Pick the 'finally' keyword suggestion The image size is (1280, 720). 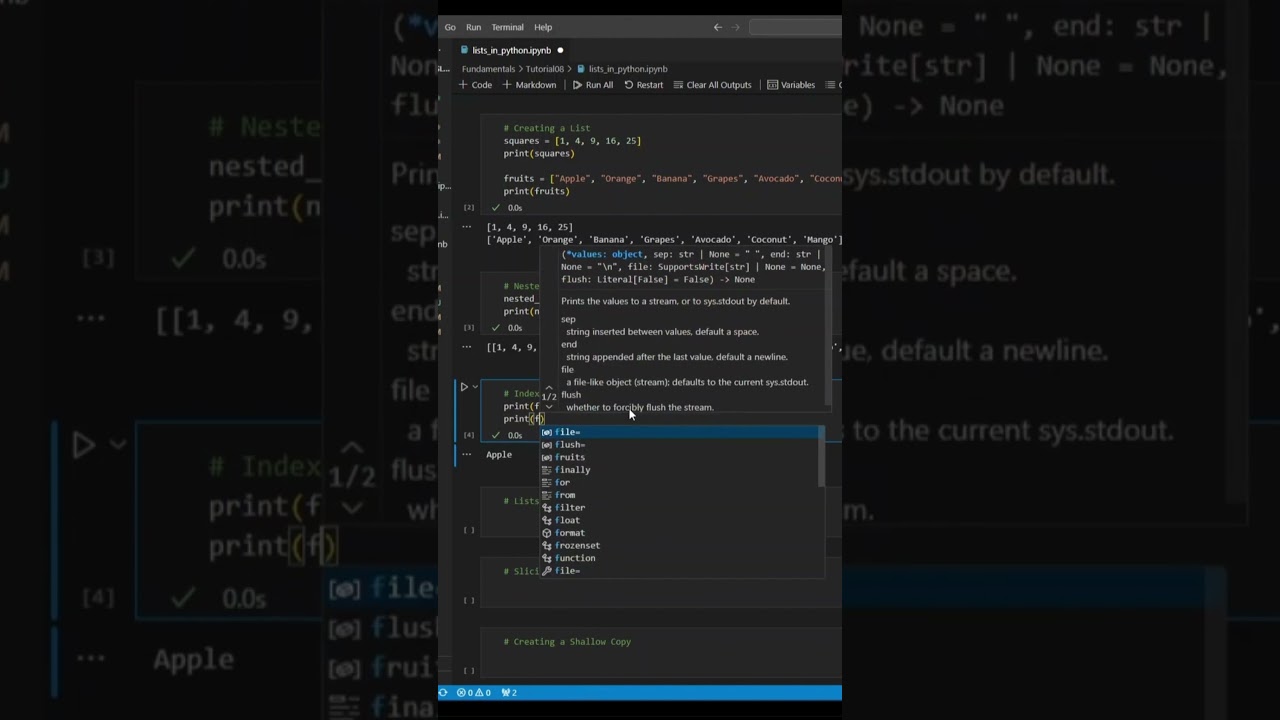681,470
